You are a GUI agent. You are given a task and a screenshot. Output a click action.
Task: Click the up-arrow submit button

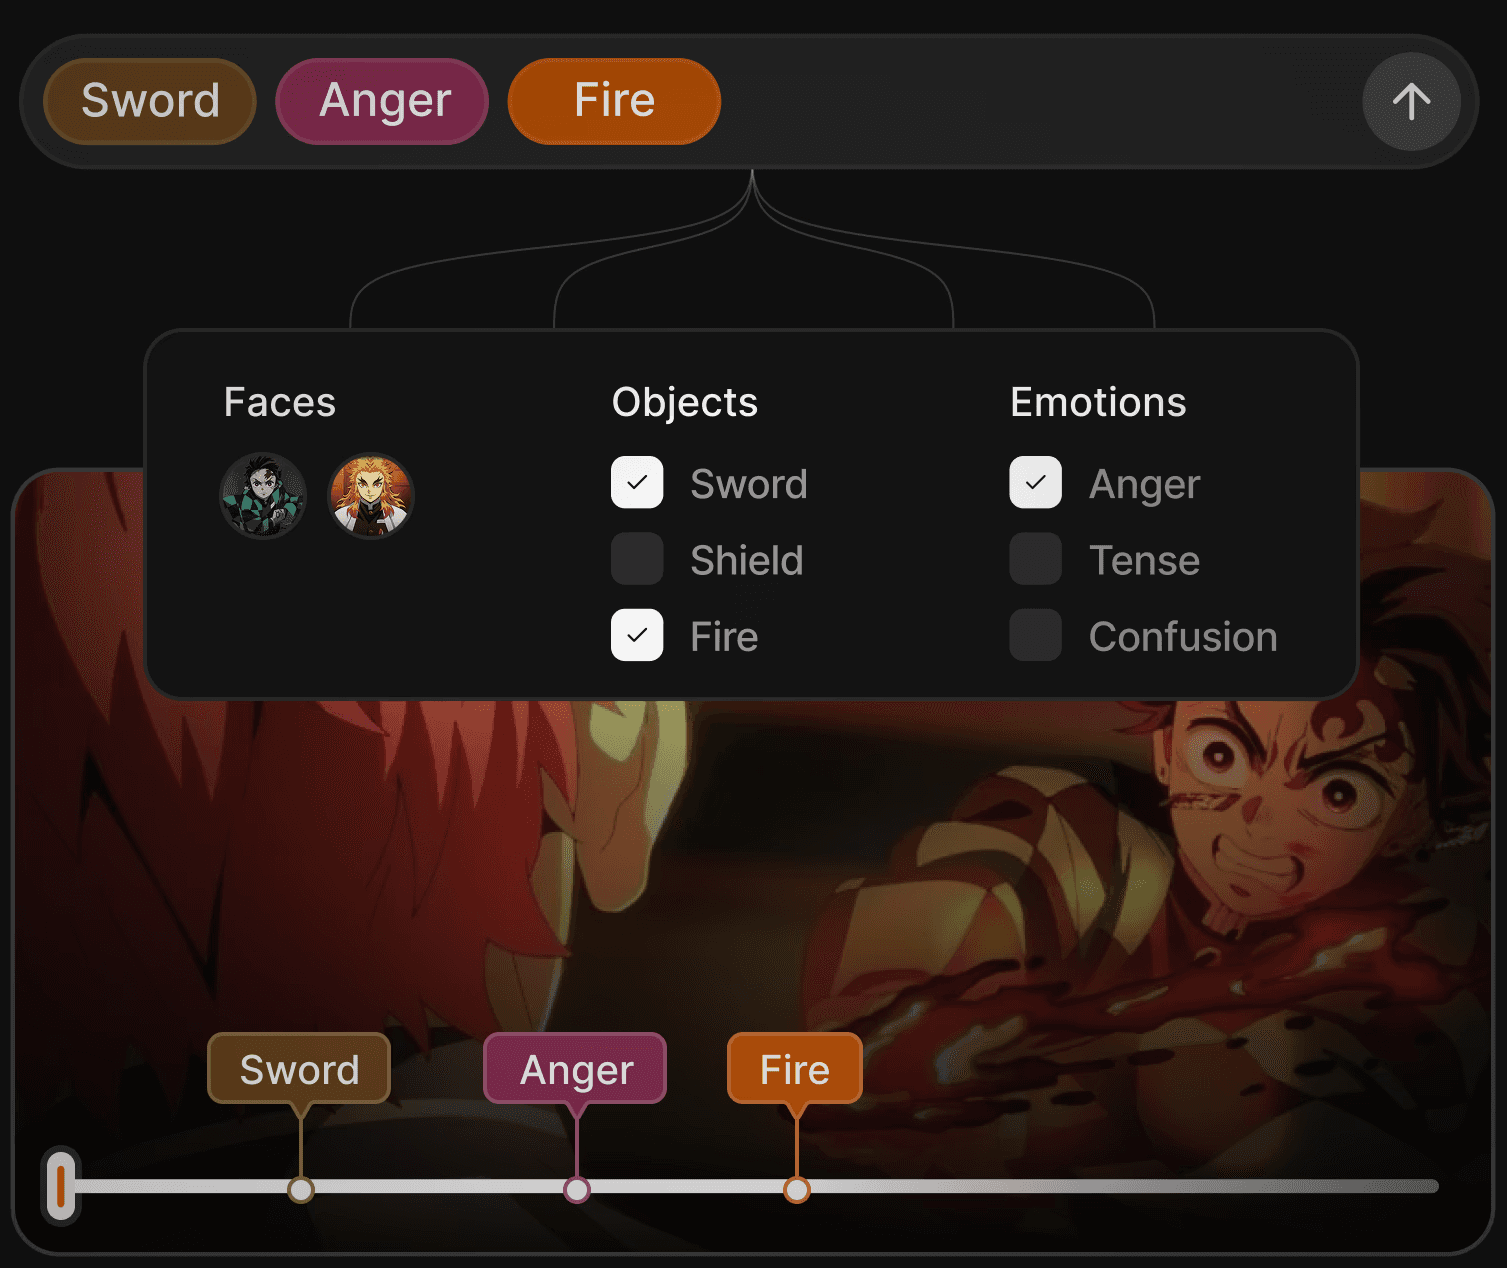coord(1411,101)
